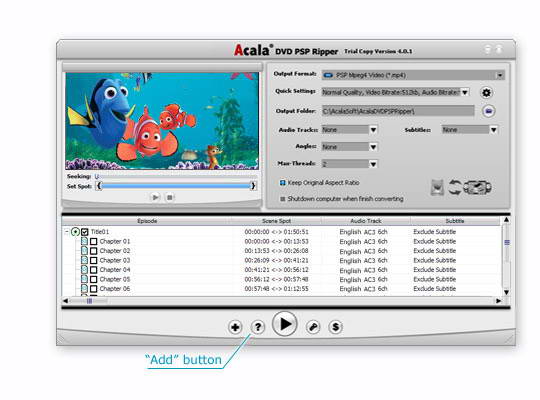540x400 pixels.
Task: Click the horizontal scrollbar thumb in list
Action: (x=89, y=301)
